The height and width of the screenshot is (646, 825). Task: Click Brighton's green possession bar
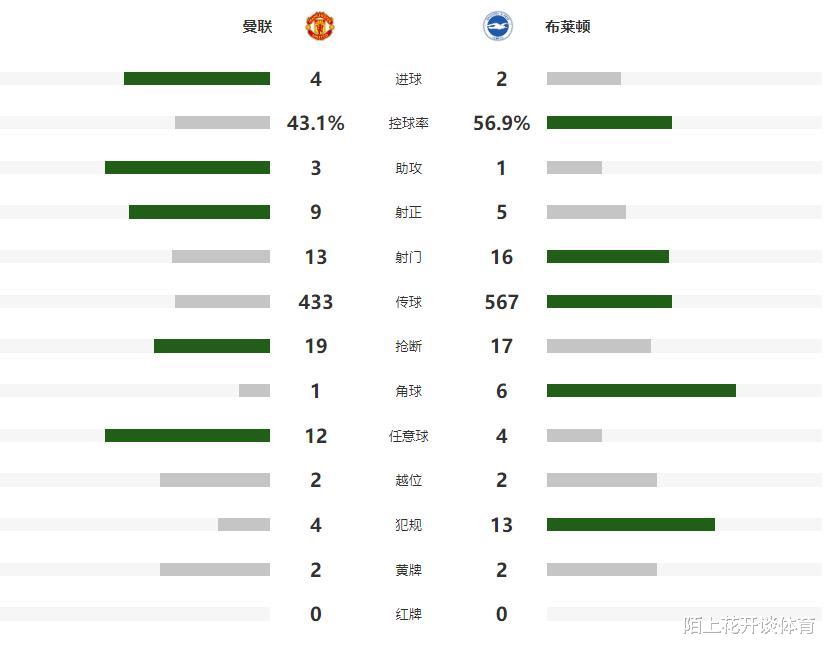click(x=609, y=123)
